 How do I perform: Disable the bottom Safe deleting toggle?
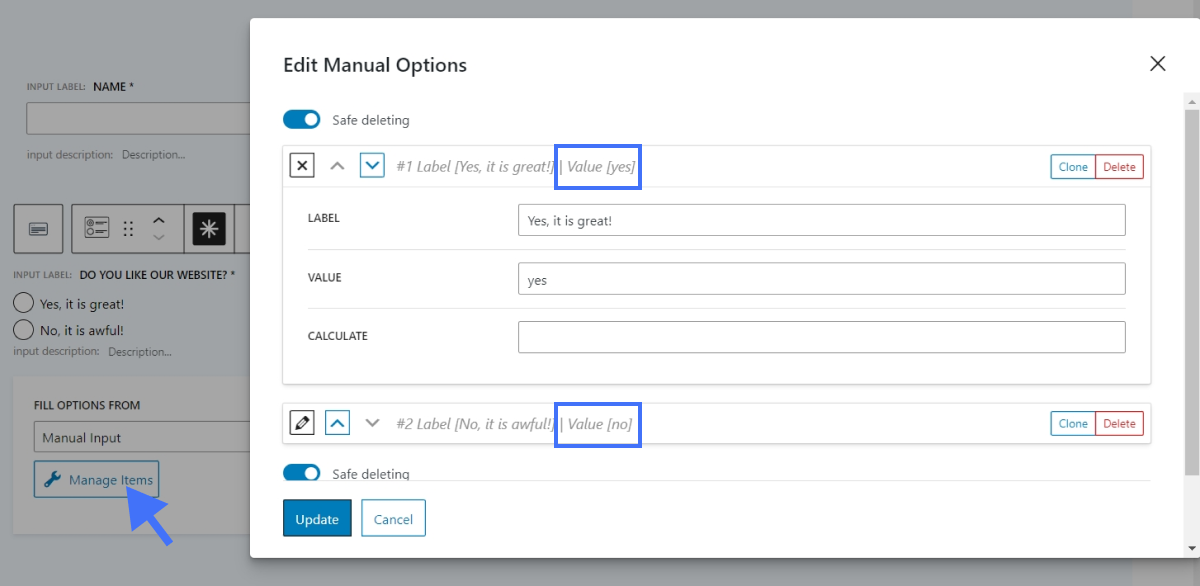tap(301, 472)
